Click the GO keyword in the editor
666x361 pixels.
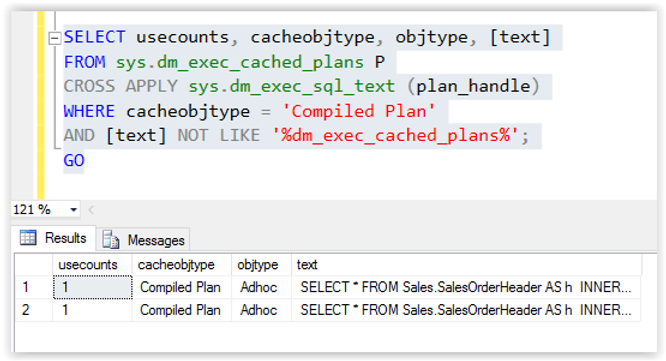pyautogui.click(x=74, y=161)
